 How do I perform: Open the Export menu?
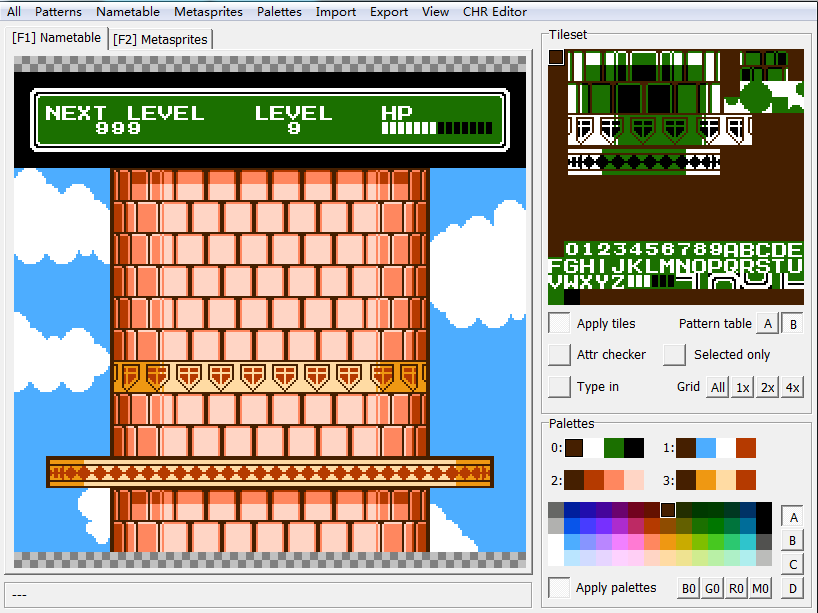point(389,11)
